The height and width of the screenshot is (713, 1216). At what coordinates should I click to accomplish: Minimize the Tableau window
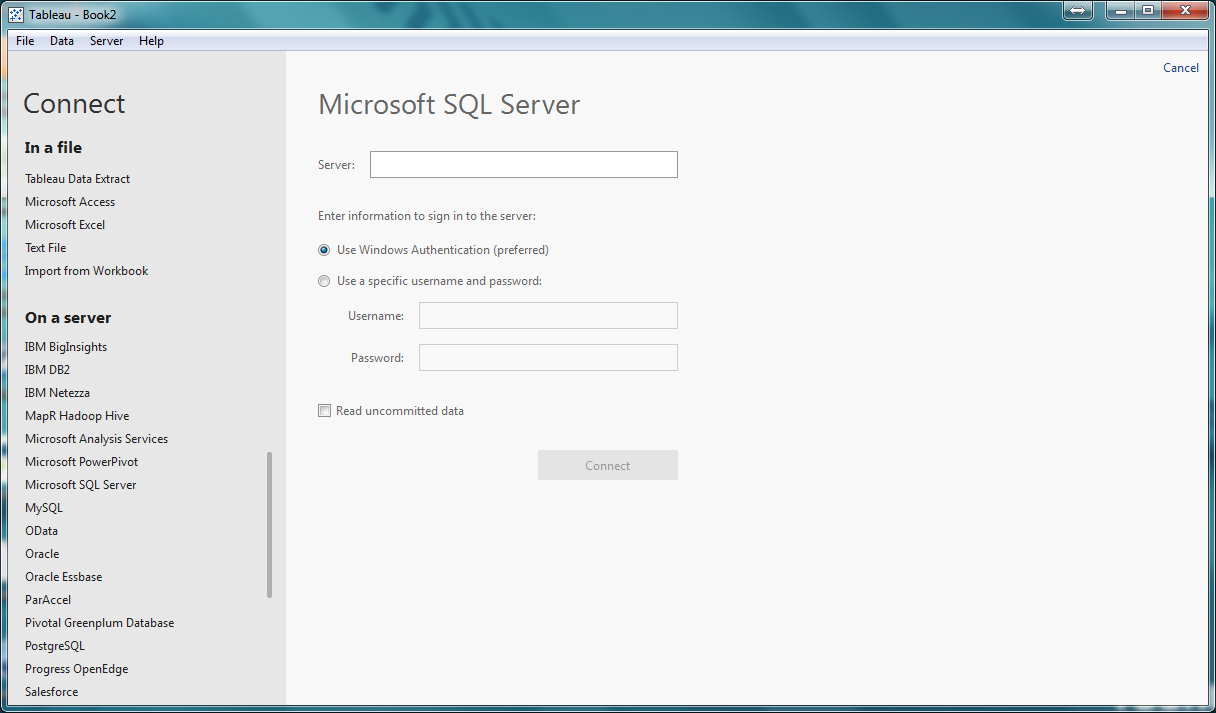(1120, 10)
